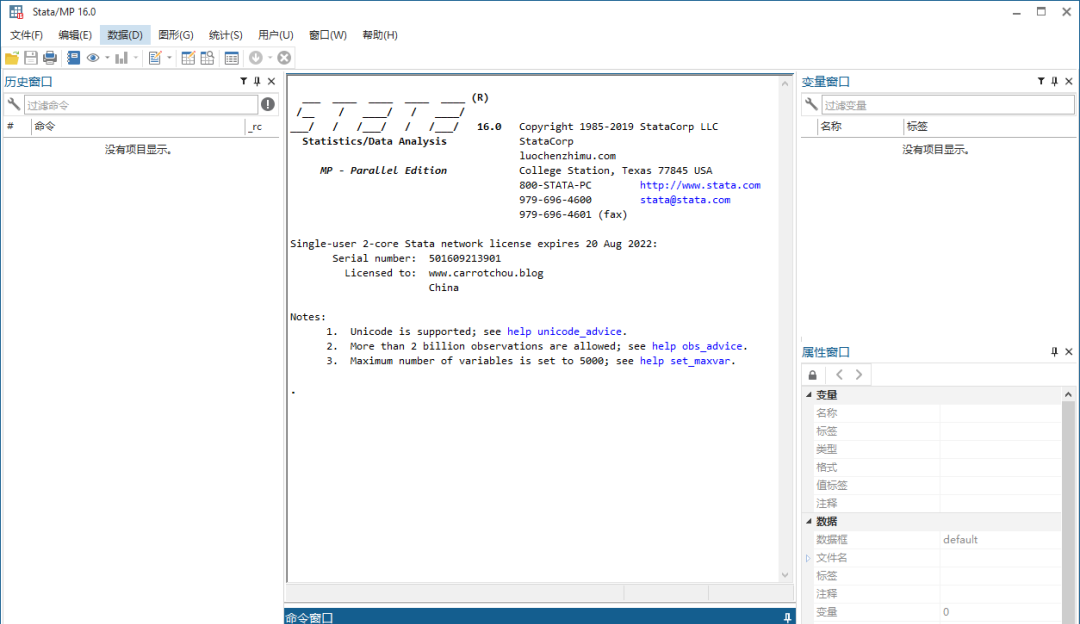This screenshot has height=624, width=1080.
Task: Click the 历史窗口 filter funnel icon
Action: [243, 81]
